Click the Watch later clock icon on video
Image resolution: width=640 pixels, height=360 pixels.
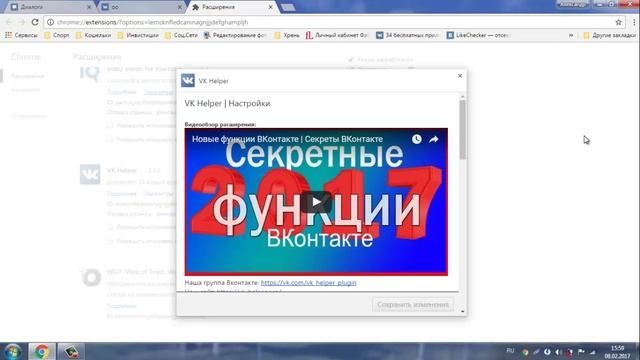pos(416,139)
